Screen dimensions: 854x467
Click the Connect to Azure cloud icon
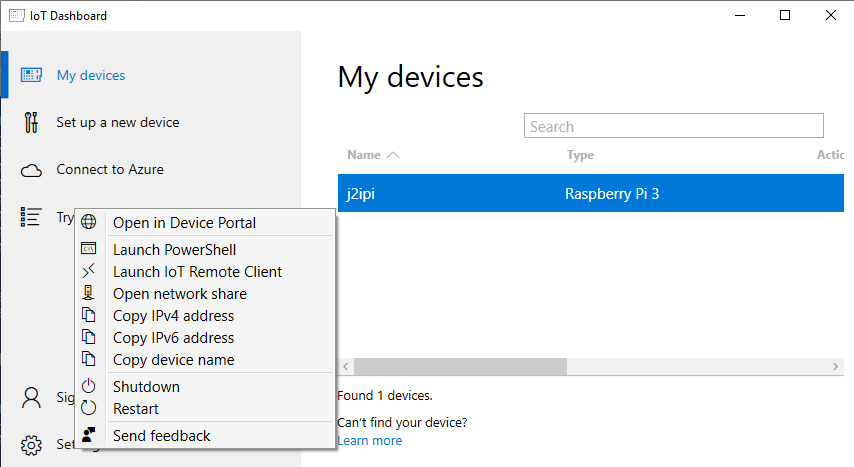point(31,171)
